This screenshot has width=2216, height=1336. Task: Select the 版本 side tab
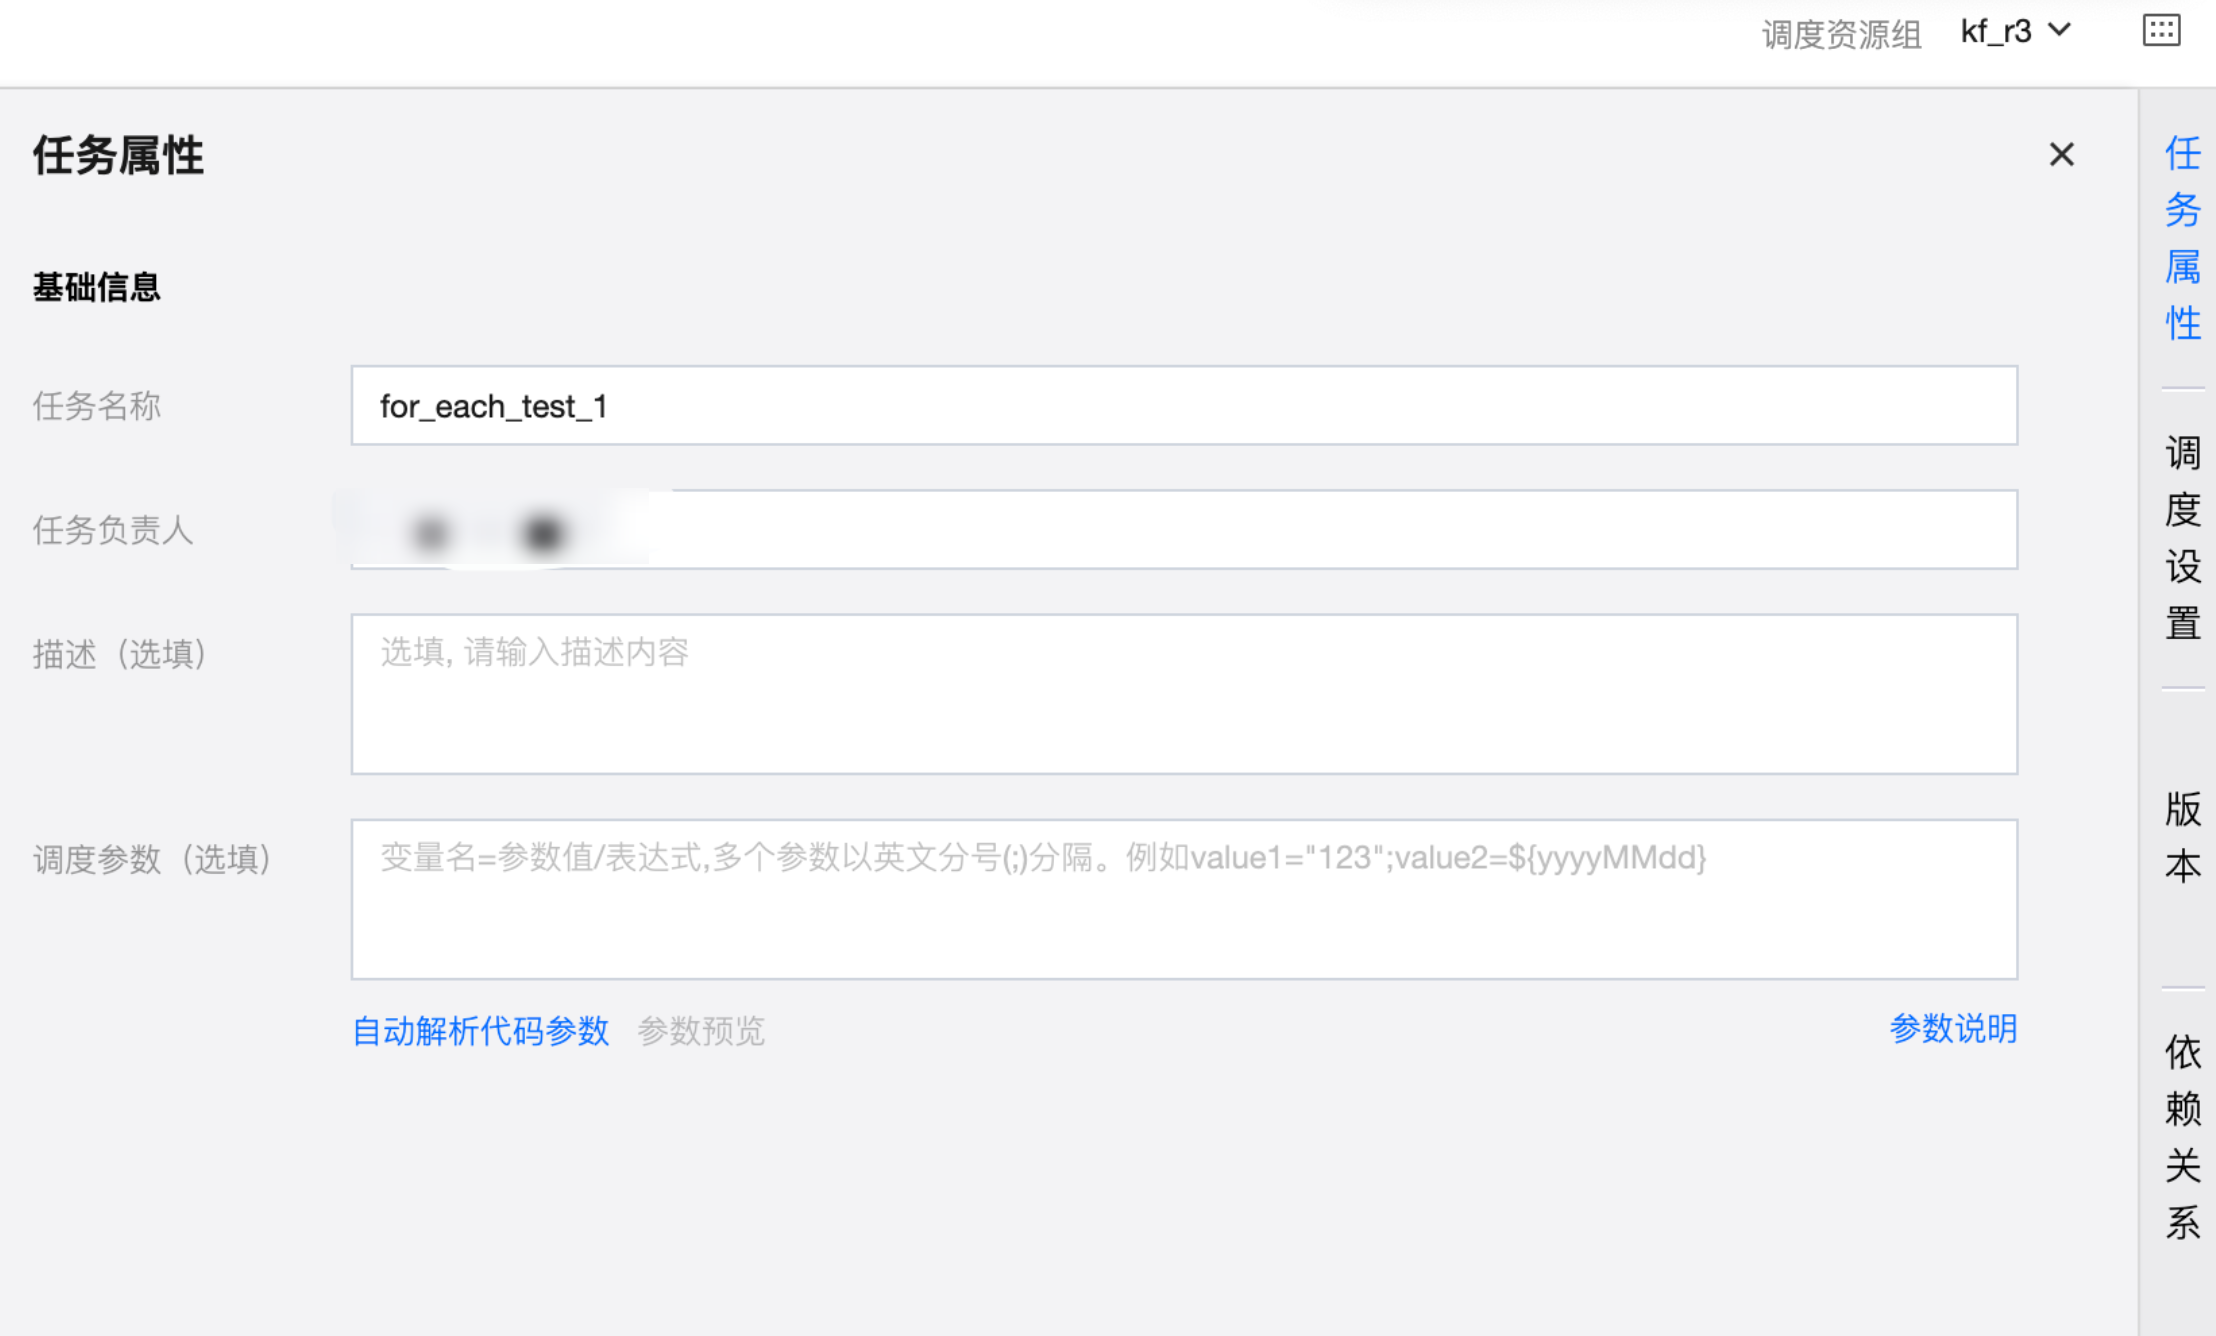point(2182,837)
